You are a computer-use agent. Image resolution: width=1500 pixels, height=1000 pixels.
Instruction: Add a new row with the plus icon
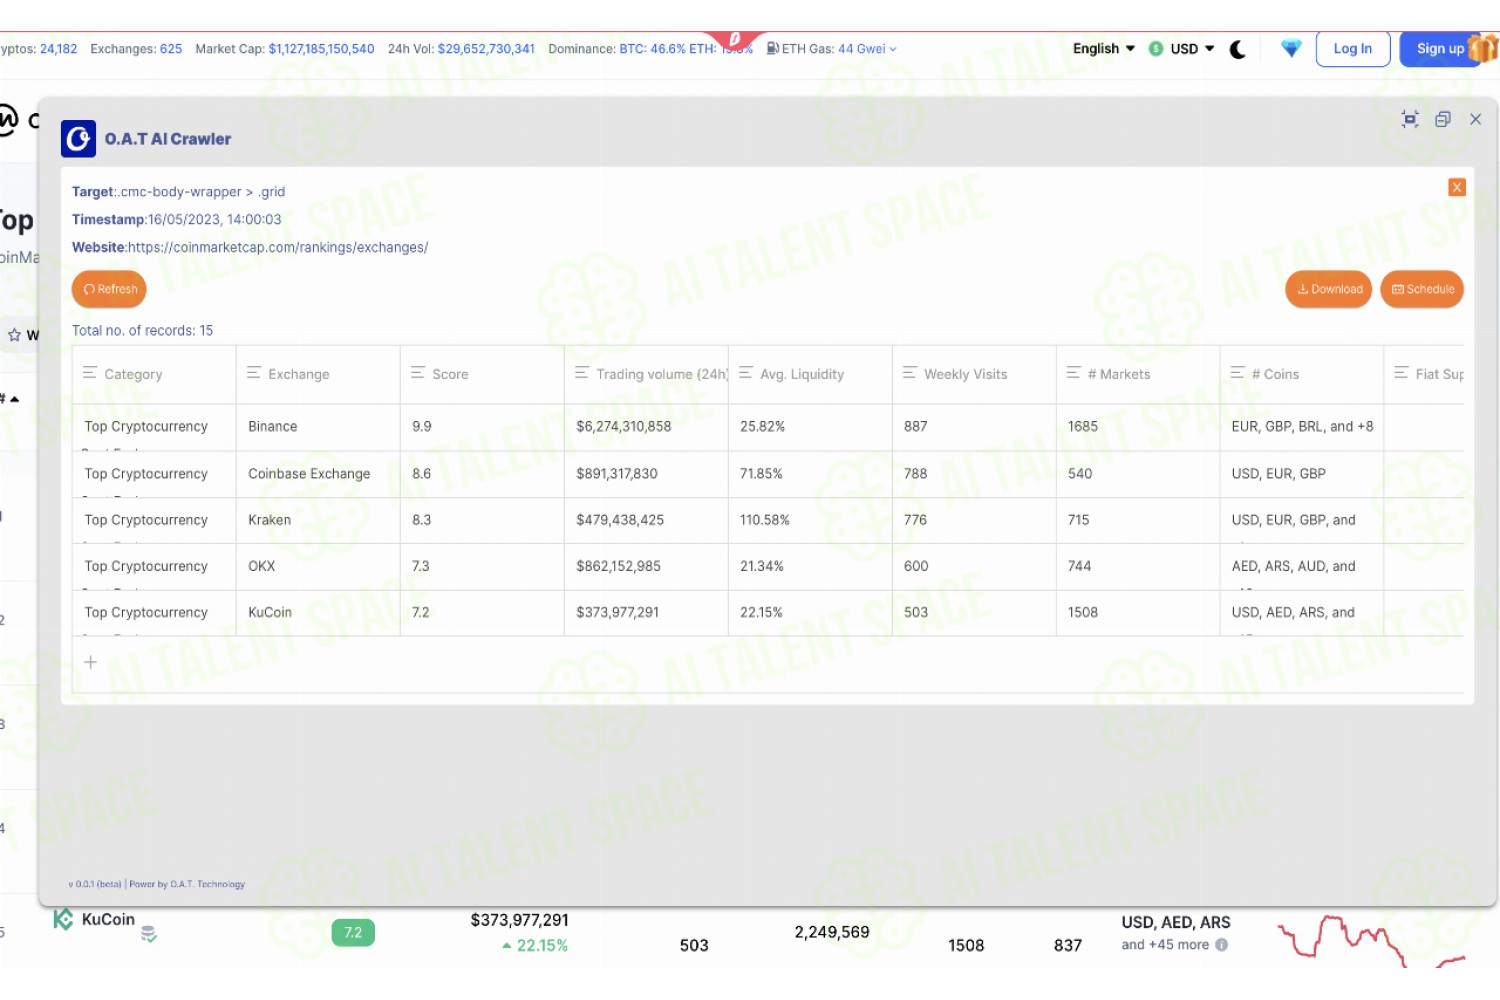pos(90,662)
